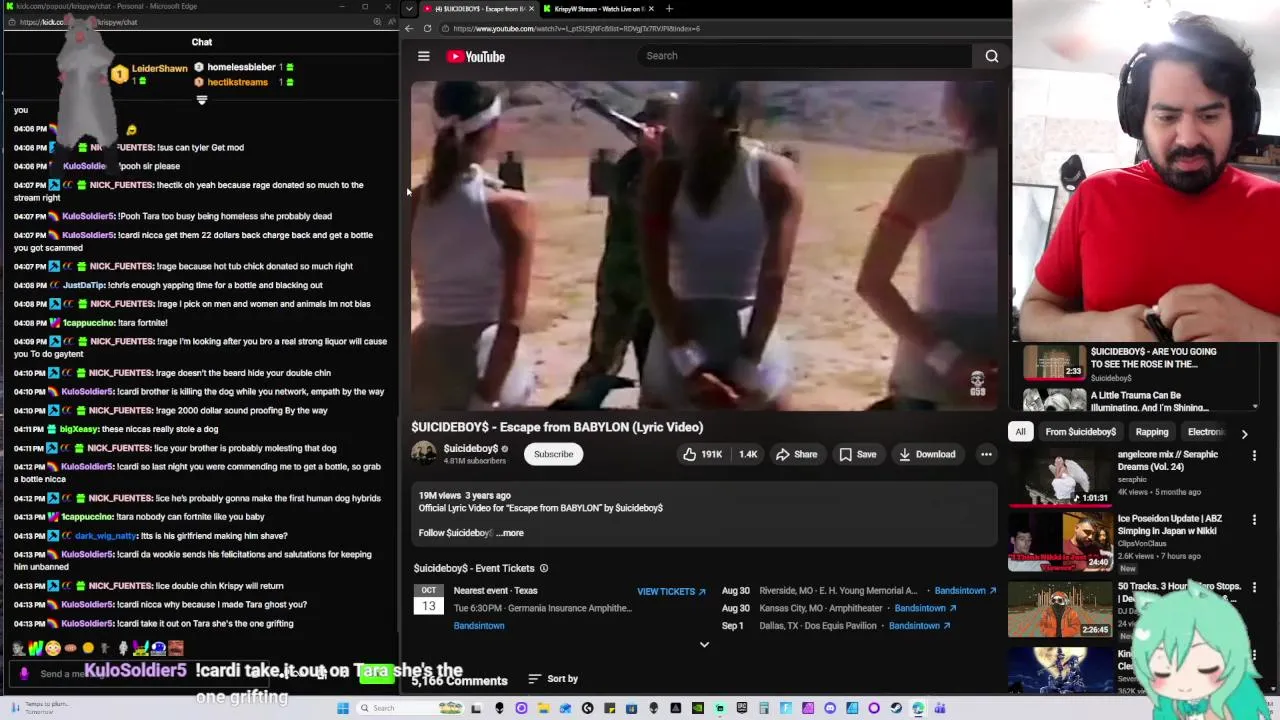Expand the playlist panel down chevron
The height and width of the screenshot is (720, 1280).
1255,407
